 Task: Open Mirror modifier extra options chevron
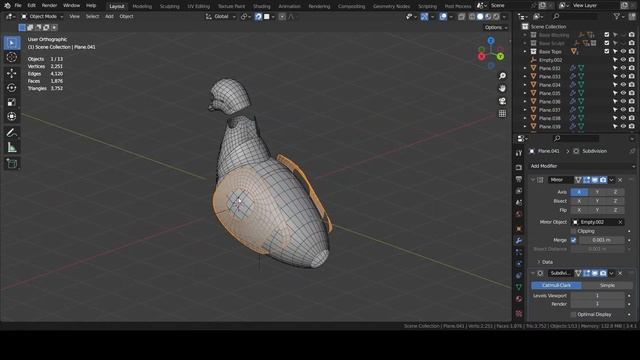pos(611,180)
